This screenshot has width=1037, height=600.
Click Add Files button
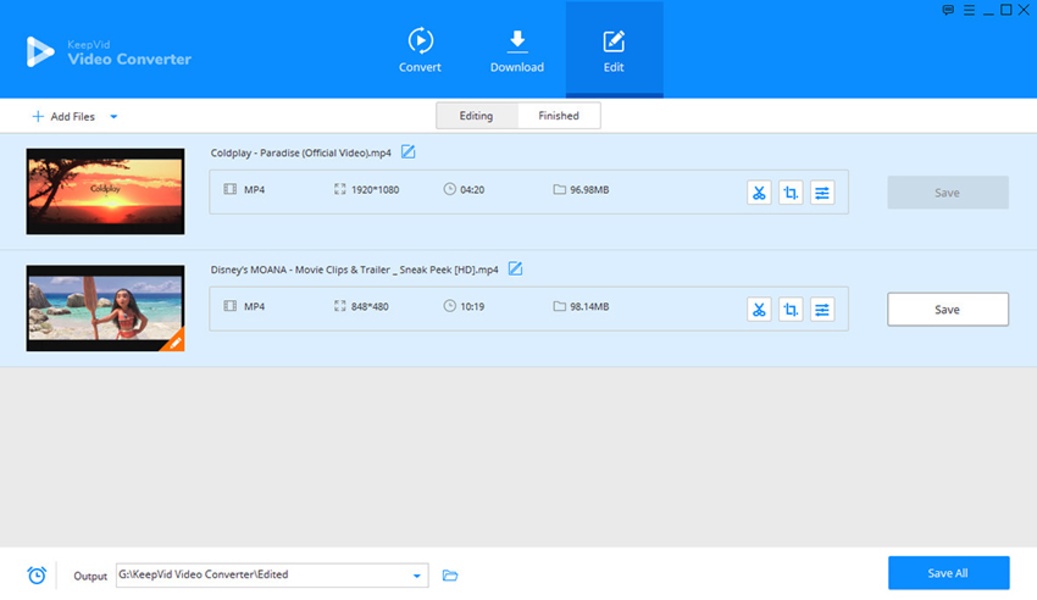tap(63, 116)
